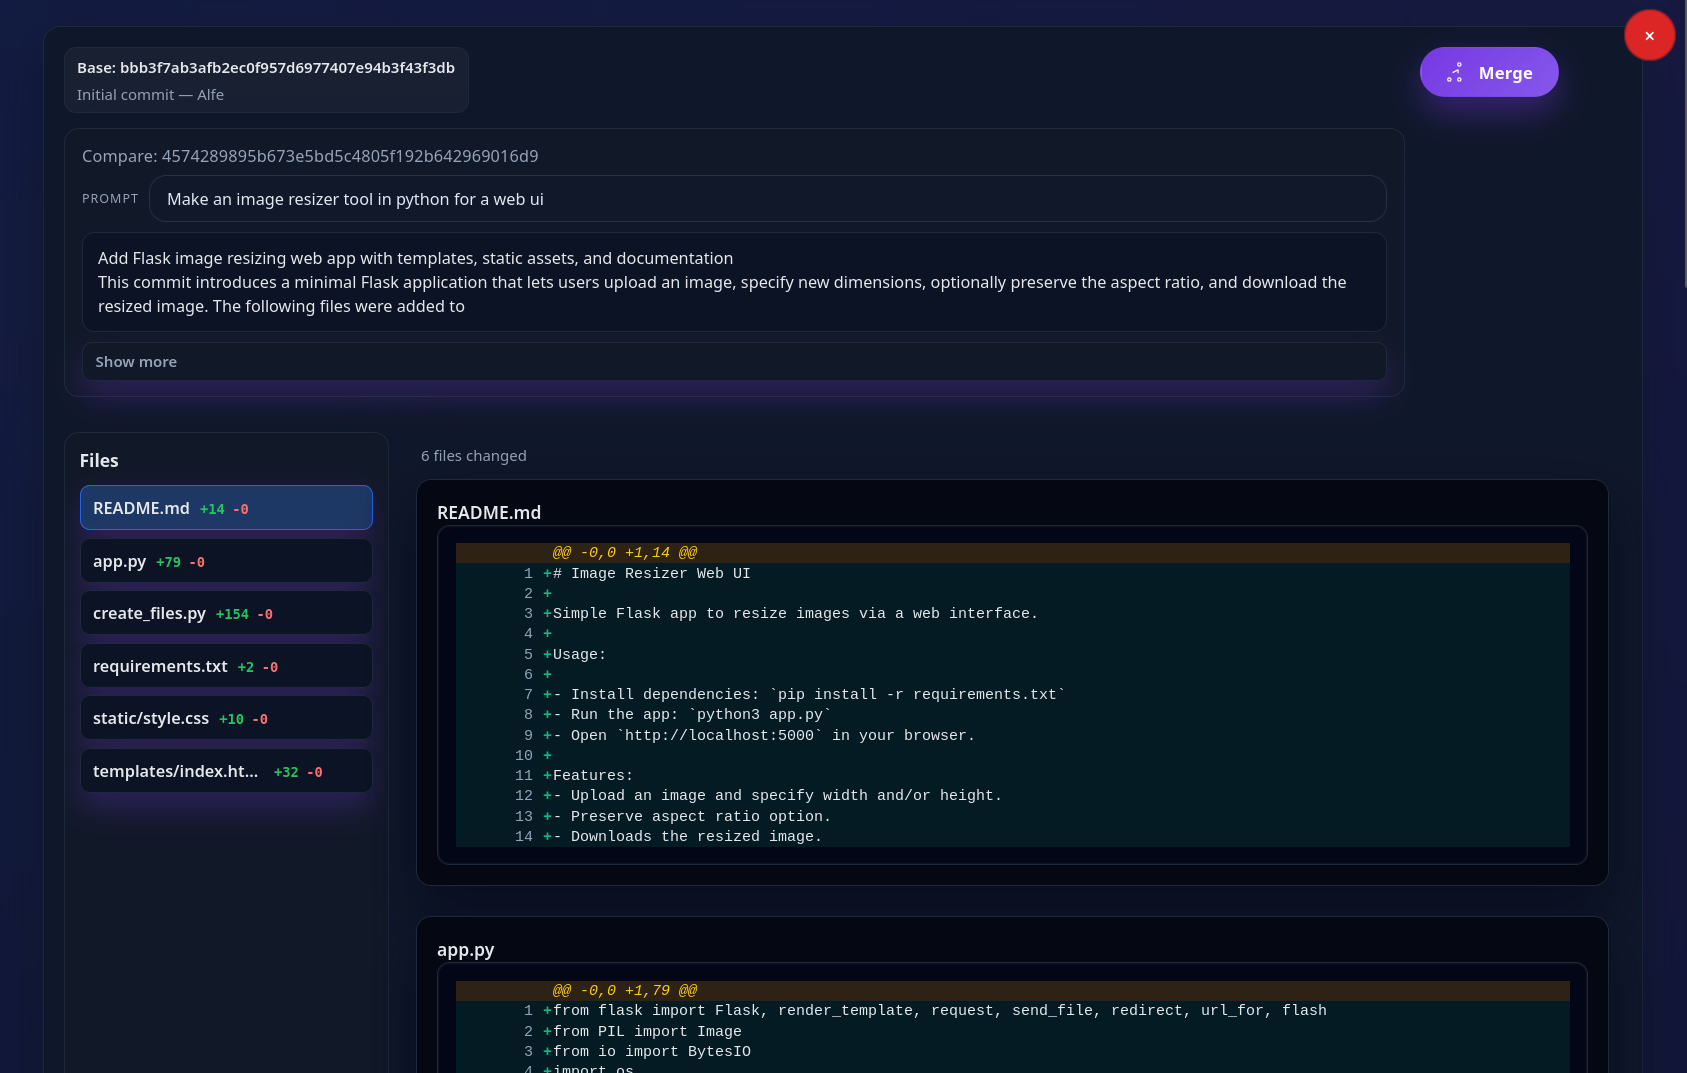This screenshot has width=1687, height=1073.
Task: Click the Files panel heading
Action: pyautogui.click(x=99, y=461)
